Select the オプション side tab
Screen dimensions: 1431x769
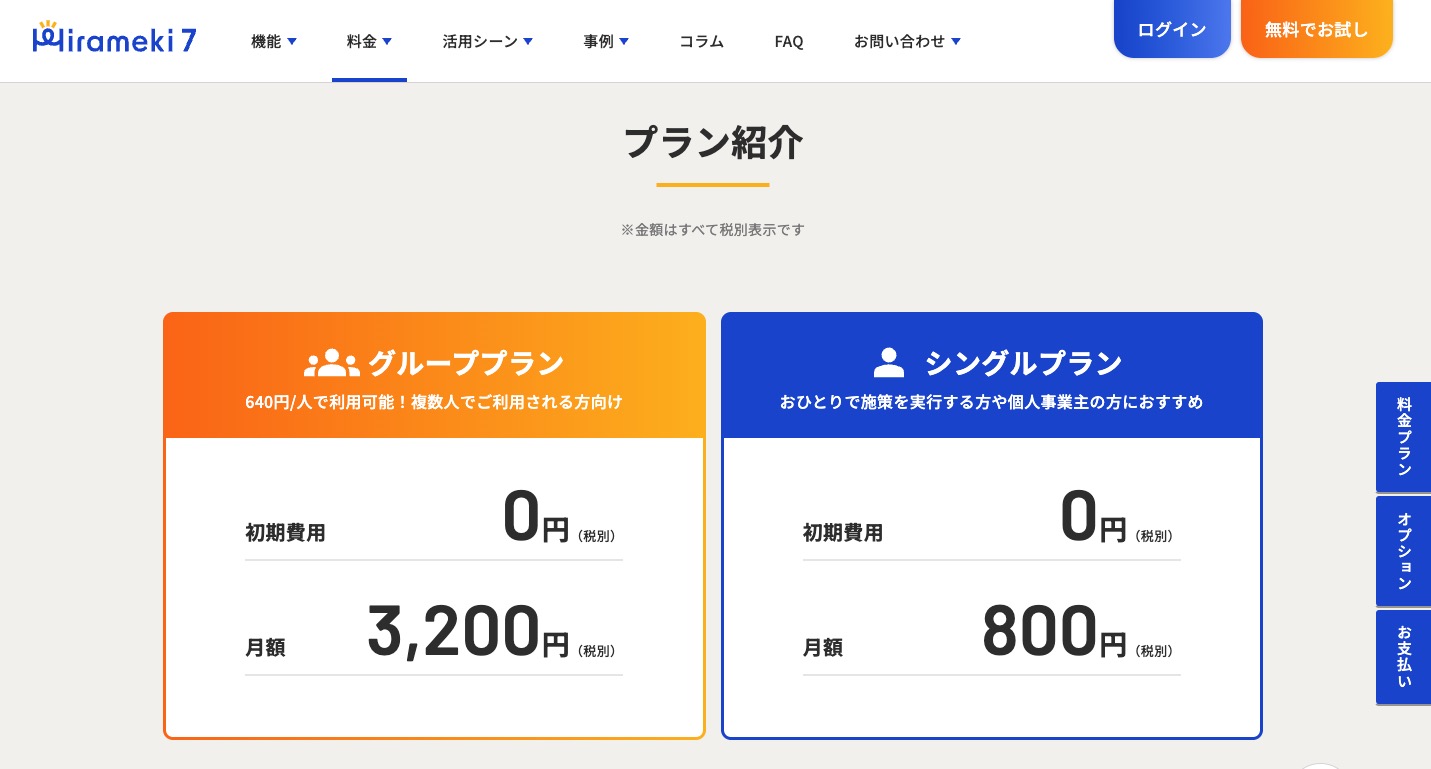[1404, 551]
